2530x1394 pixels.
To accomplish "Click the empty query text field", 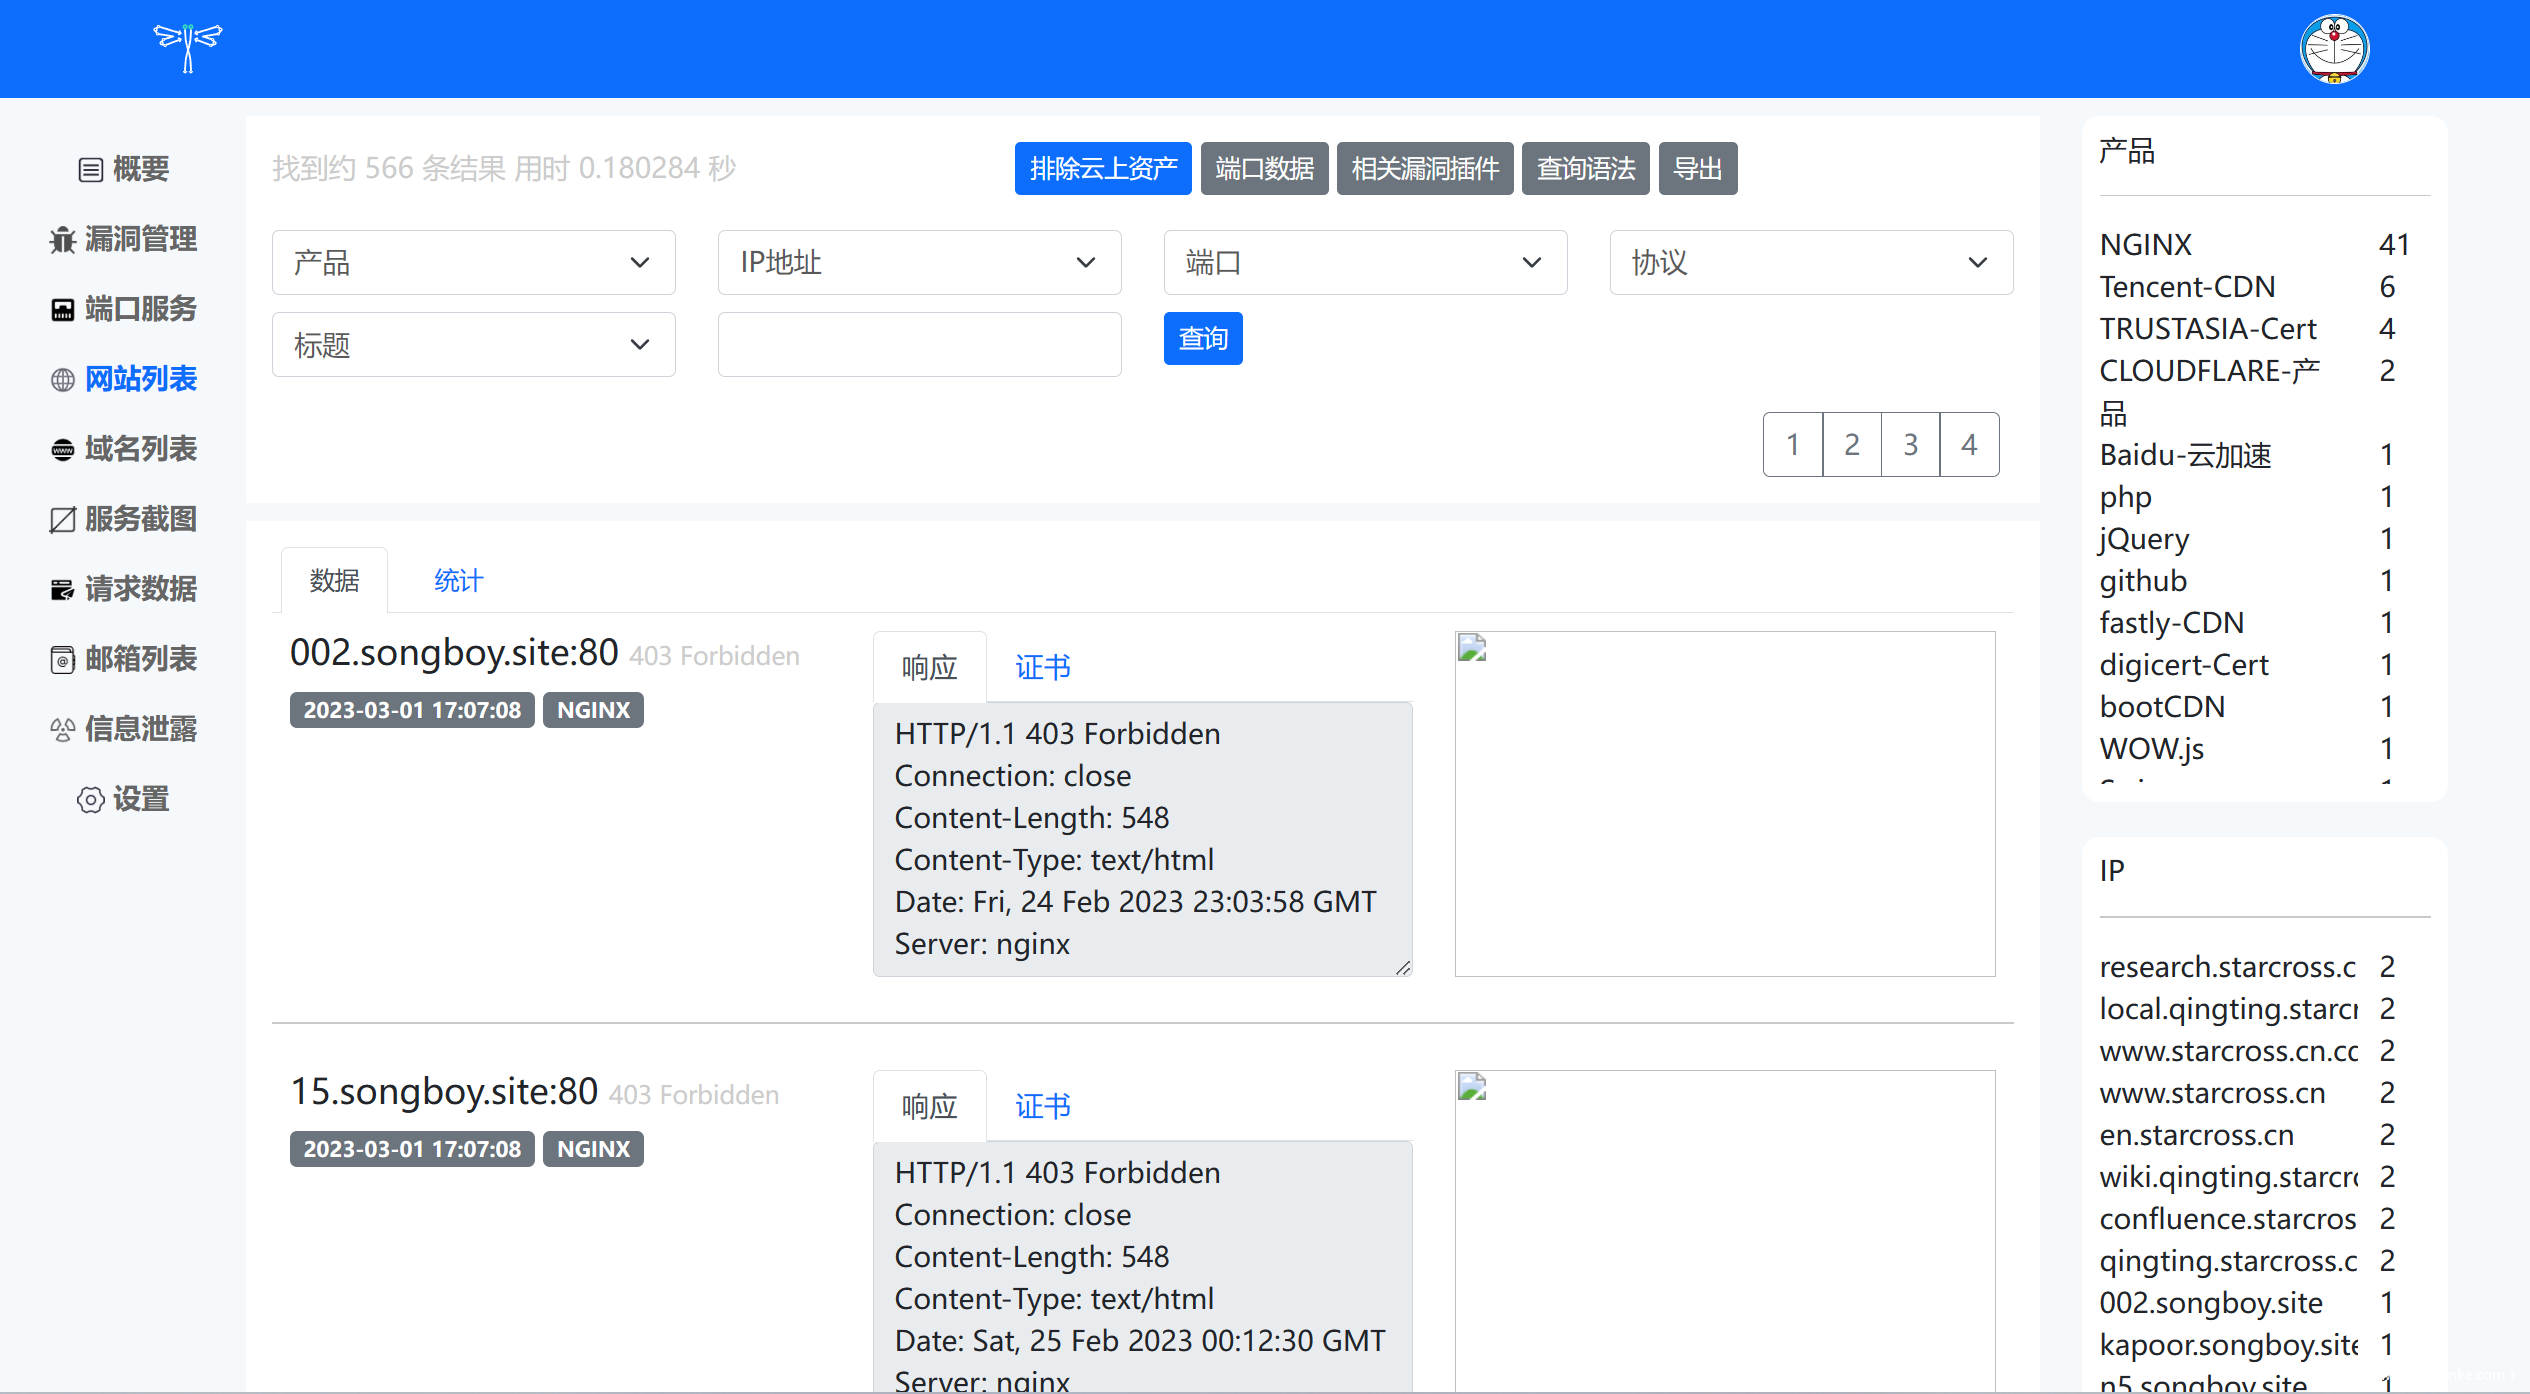I will [x=919, y=345].
